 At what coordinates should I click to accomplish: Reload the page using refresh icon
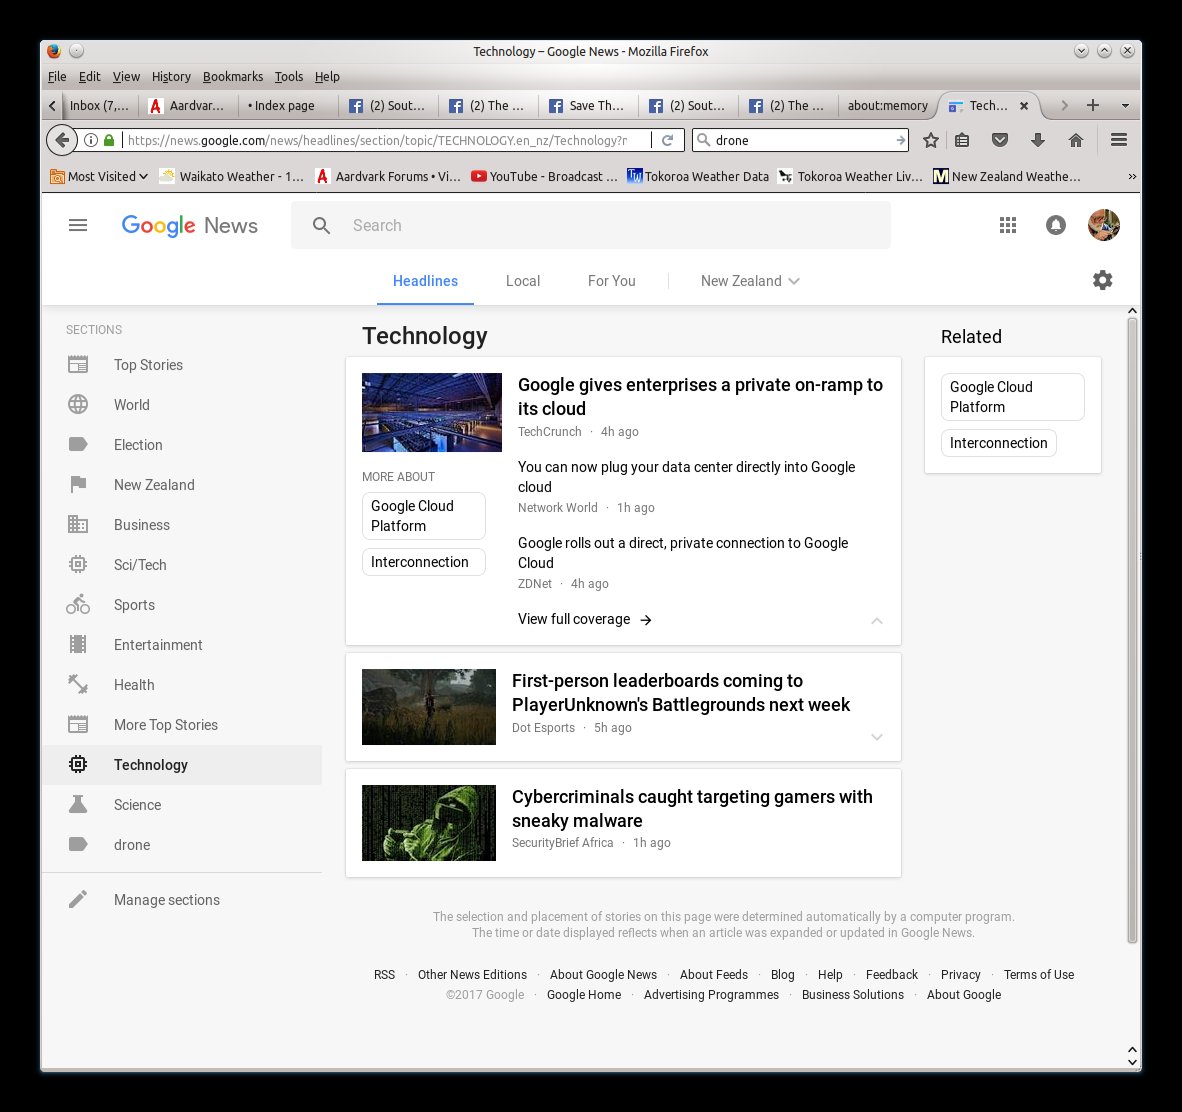pos(668,141)
